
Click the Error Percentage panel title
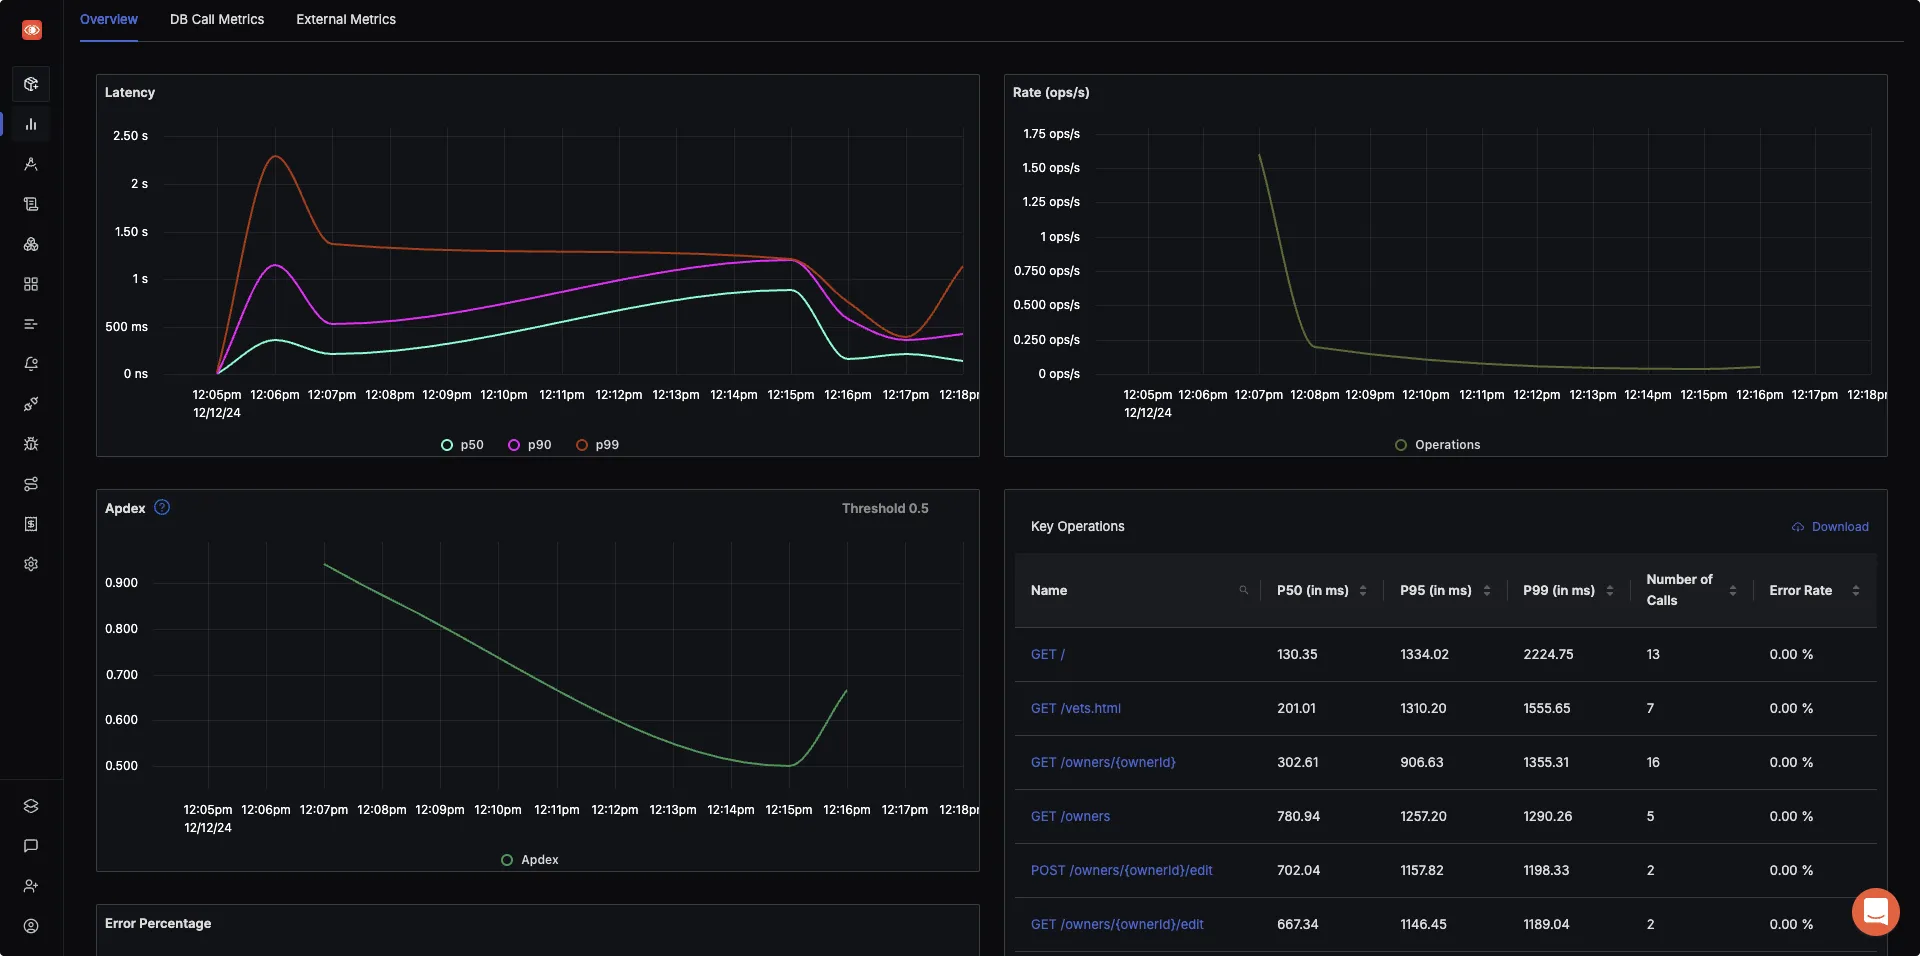coord(158,923)
